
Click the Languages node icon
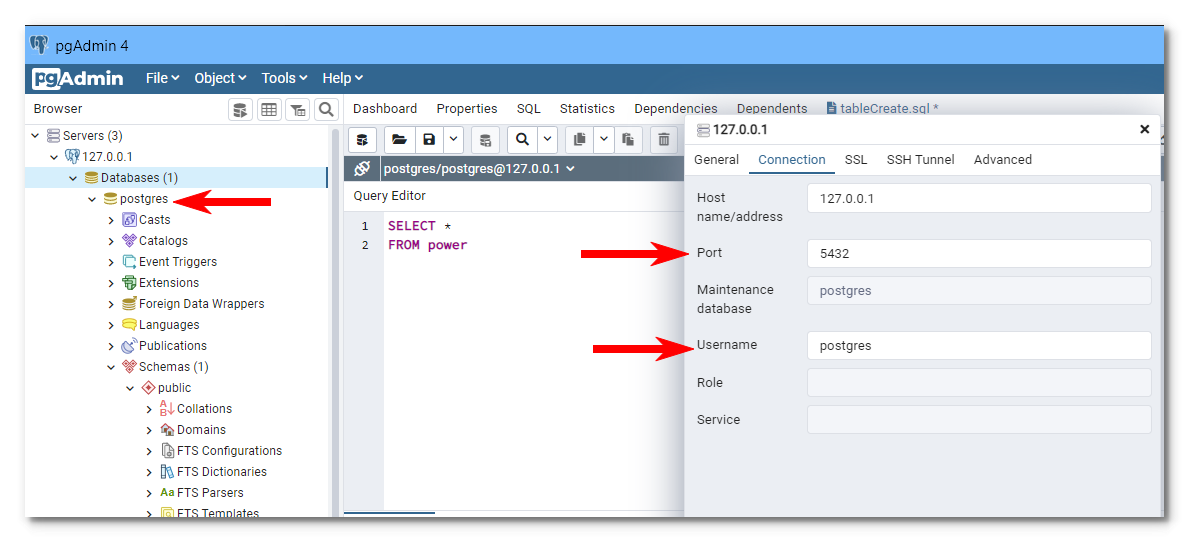129,324
